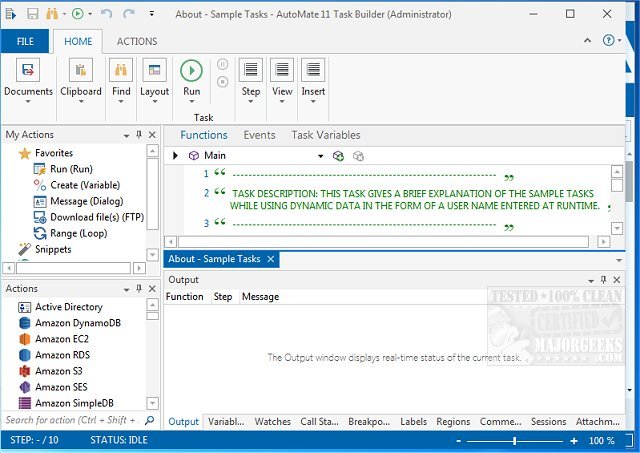Pin the My Actions panel

point(138,135)
